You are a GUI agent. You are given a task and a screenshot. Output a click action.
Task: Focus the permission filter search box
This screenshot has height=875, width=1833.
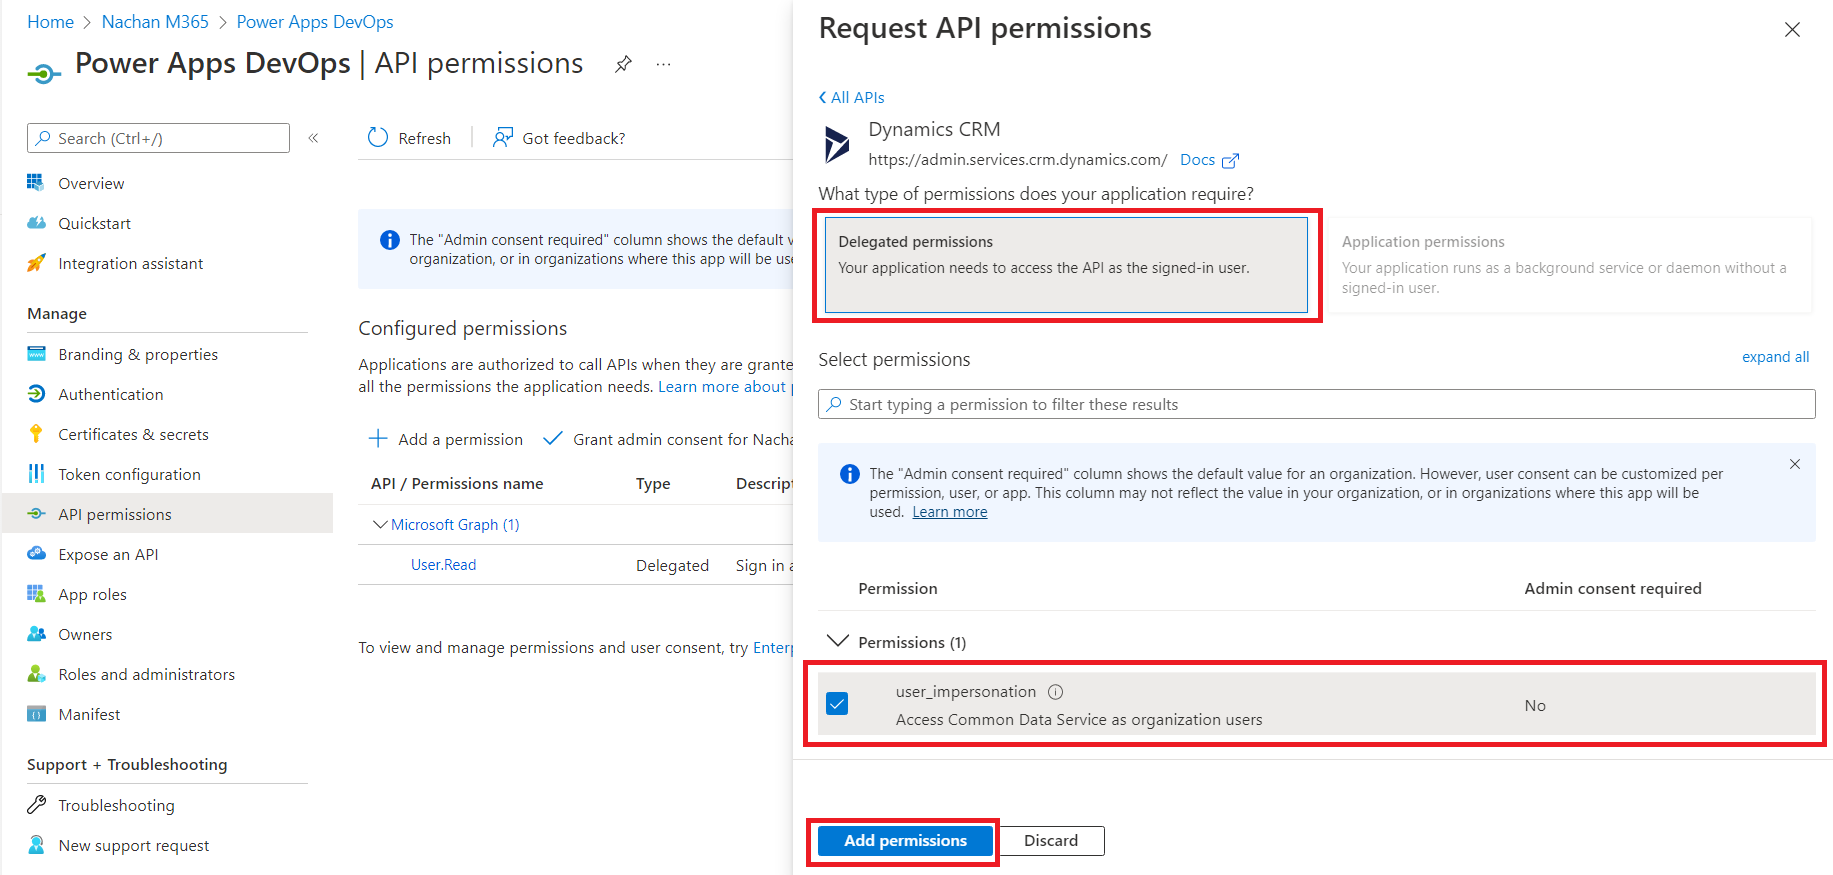[1316, 405]
